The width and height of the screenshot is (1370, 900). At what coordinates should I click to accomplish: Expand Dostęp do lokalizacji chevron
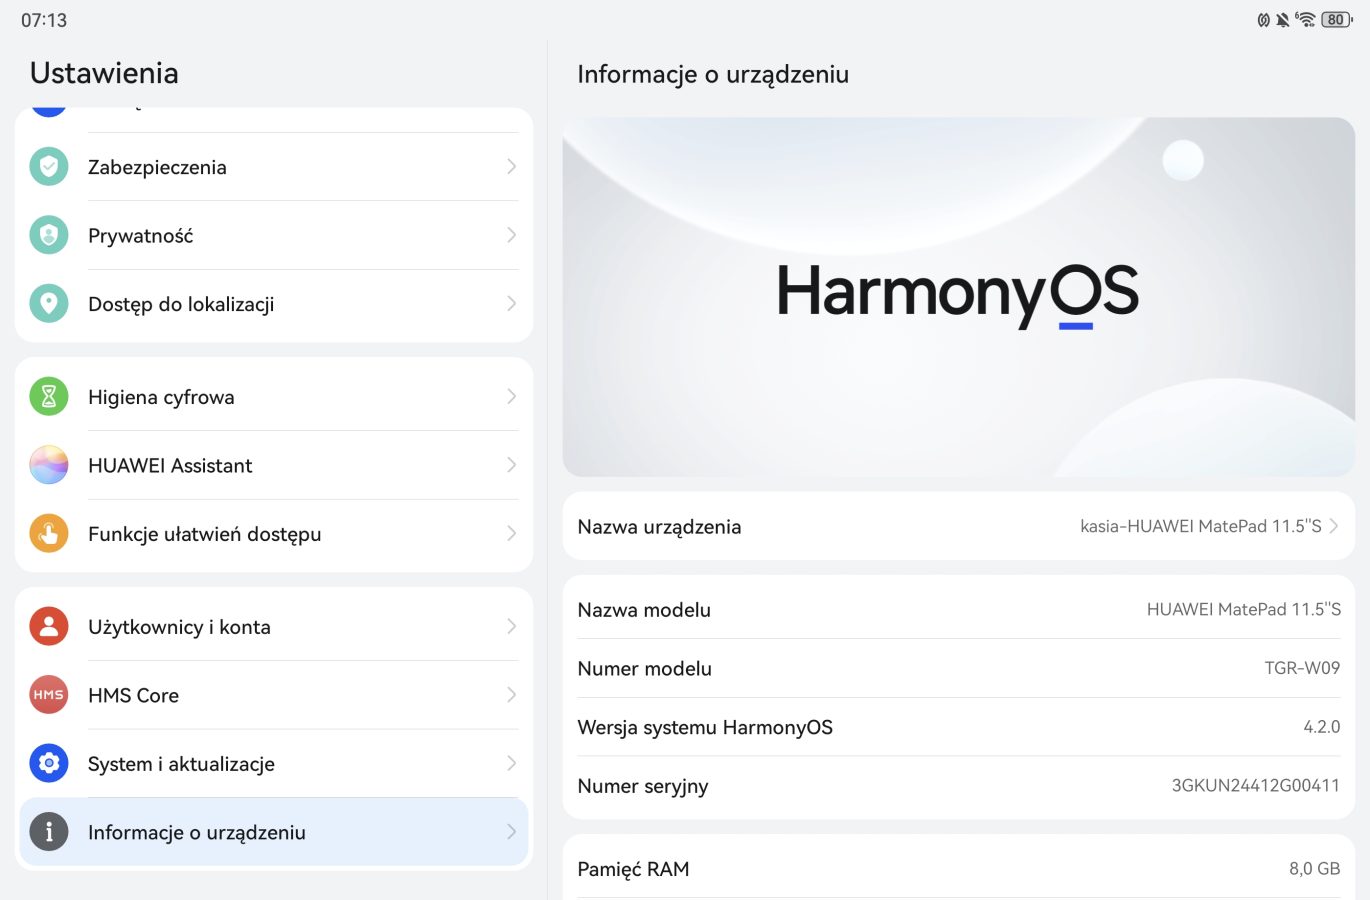[x=511, y=304]
